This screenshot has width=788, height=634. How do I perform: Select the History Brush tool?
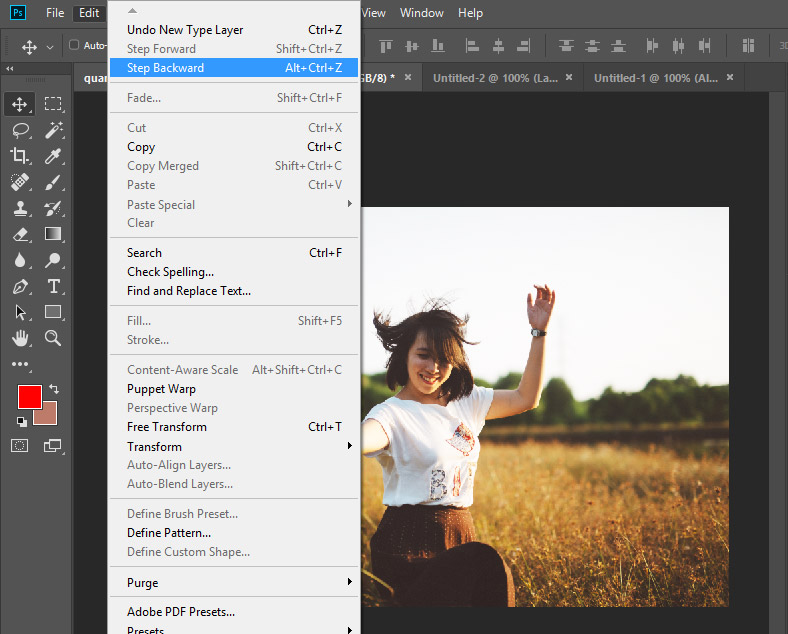tap(53, 208)
